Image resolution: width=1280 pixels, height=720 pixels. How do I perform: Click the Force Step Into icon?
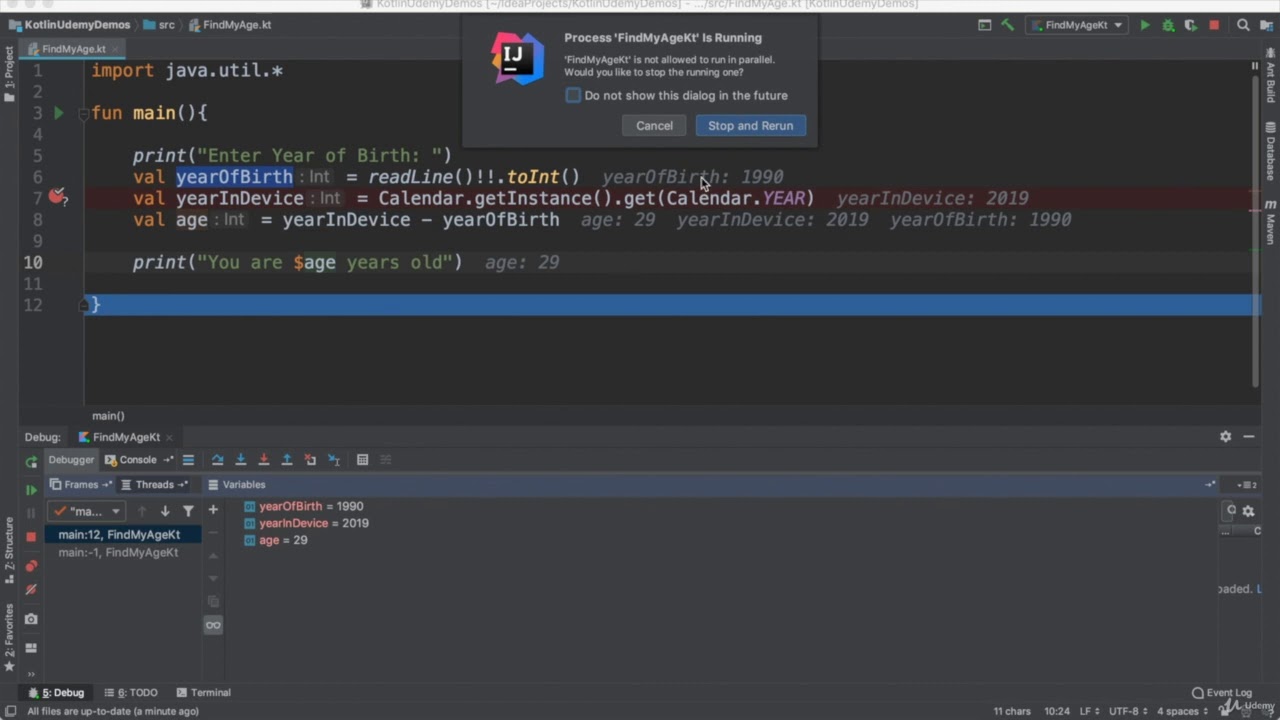[x=263, y=460]
